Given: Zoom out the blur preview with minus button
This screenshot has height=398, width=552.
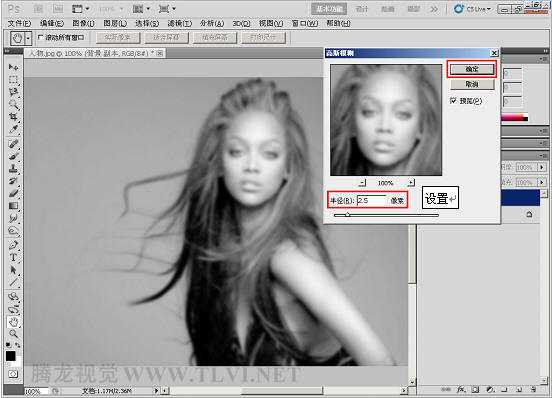Looking at the screenshot, I should pyautogui.click(x=362, y=183).
